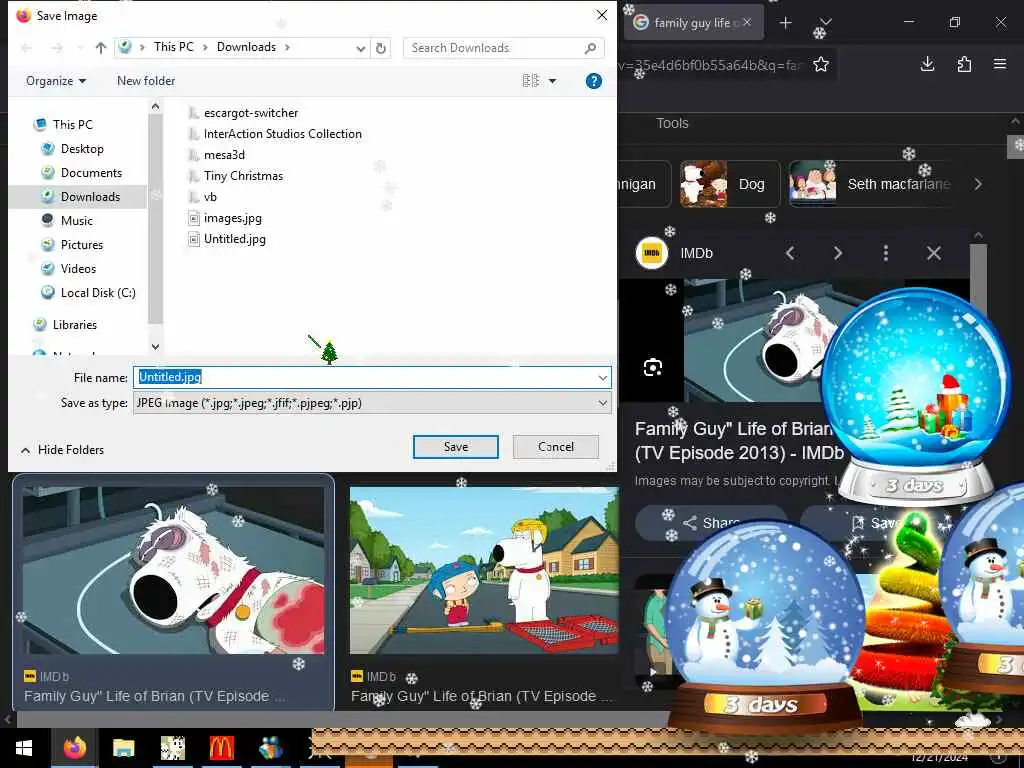The image size is (1024, 768).
Task: Select Videos in navigation pane
Action: 78,269
